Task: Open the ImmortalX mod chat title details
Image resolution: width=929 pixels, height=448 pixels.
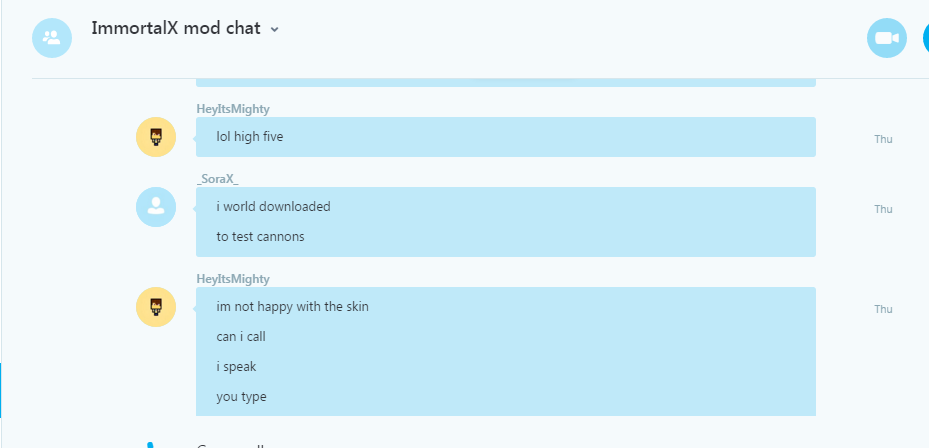Action: click(176, 28)
